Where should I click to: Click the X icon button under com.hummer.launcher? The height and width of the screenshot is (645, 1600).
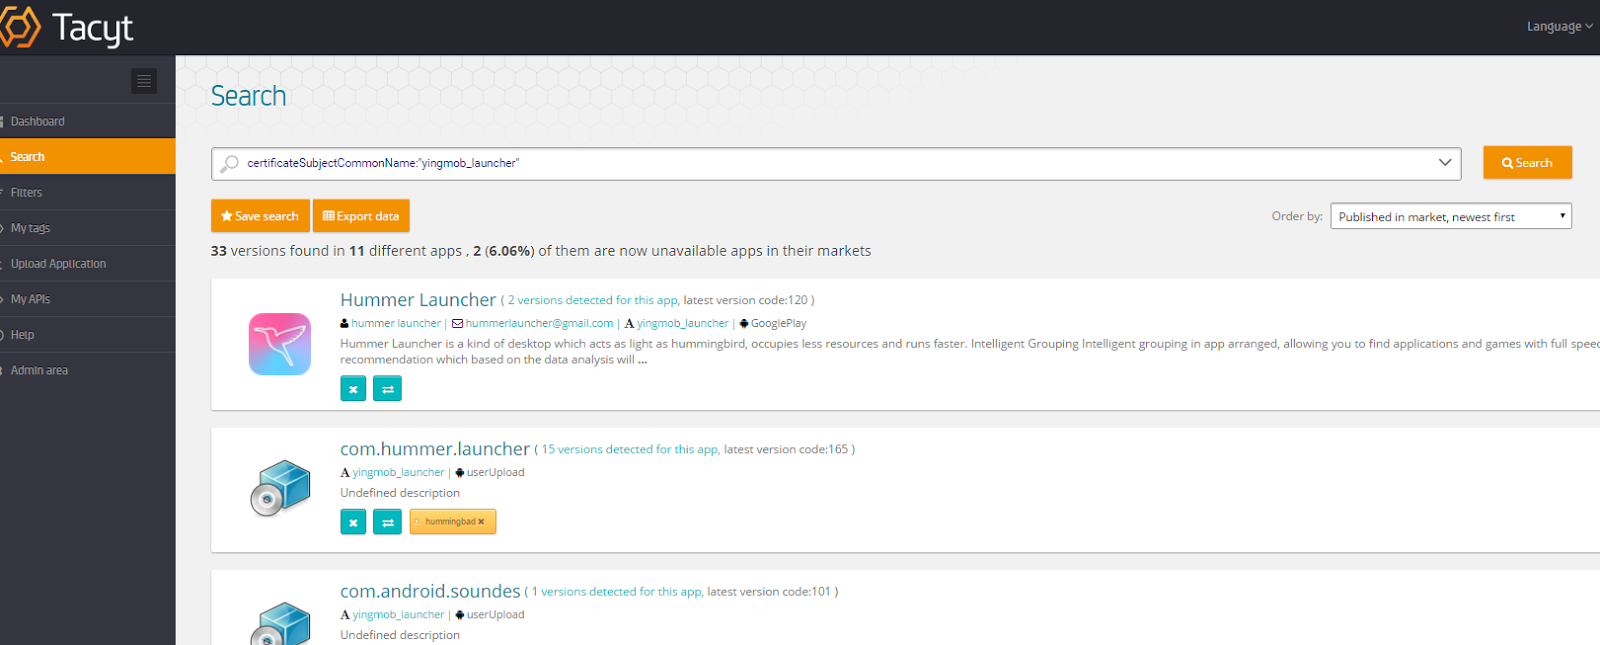(x=353, y=522)
